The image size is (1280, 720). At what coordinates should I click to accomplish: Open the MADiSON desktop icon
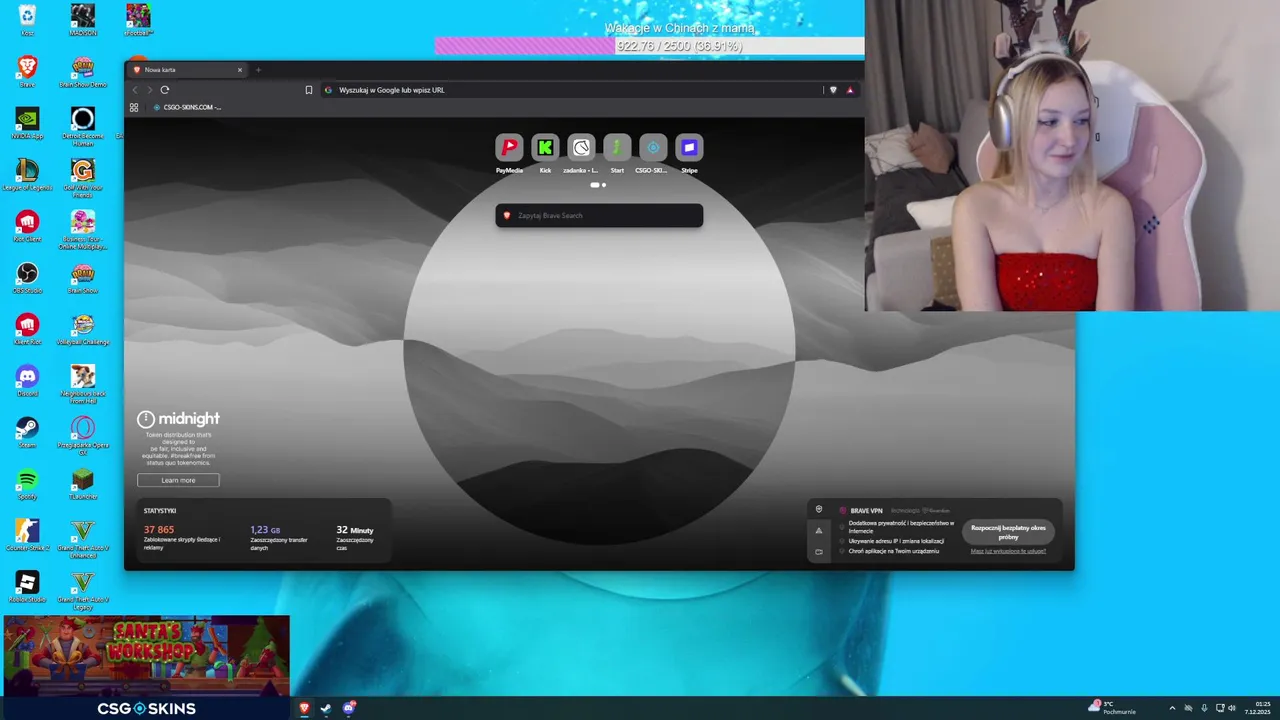[x=83, y=20]
